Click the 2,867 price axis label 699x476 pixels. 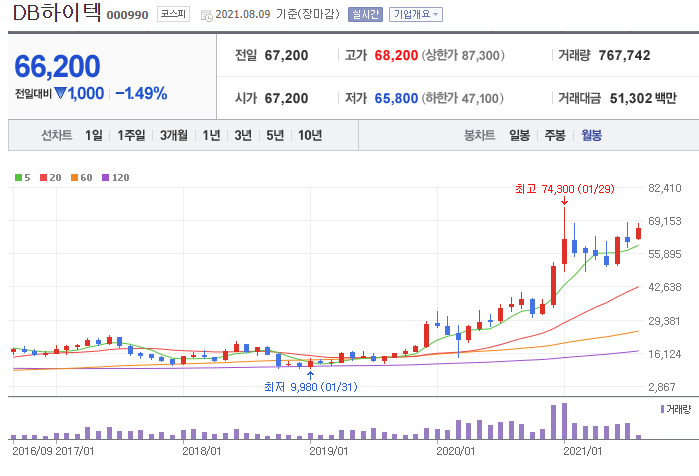[662, 387]
